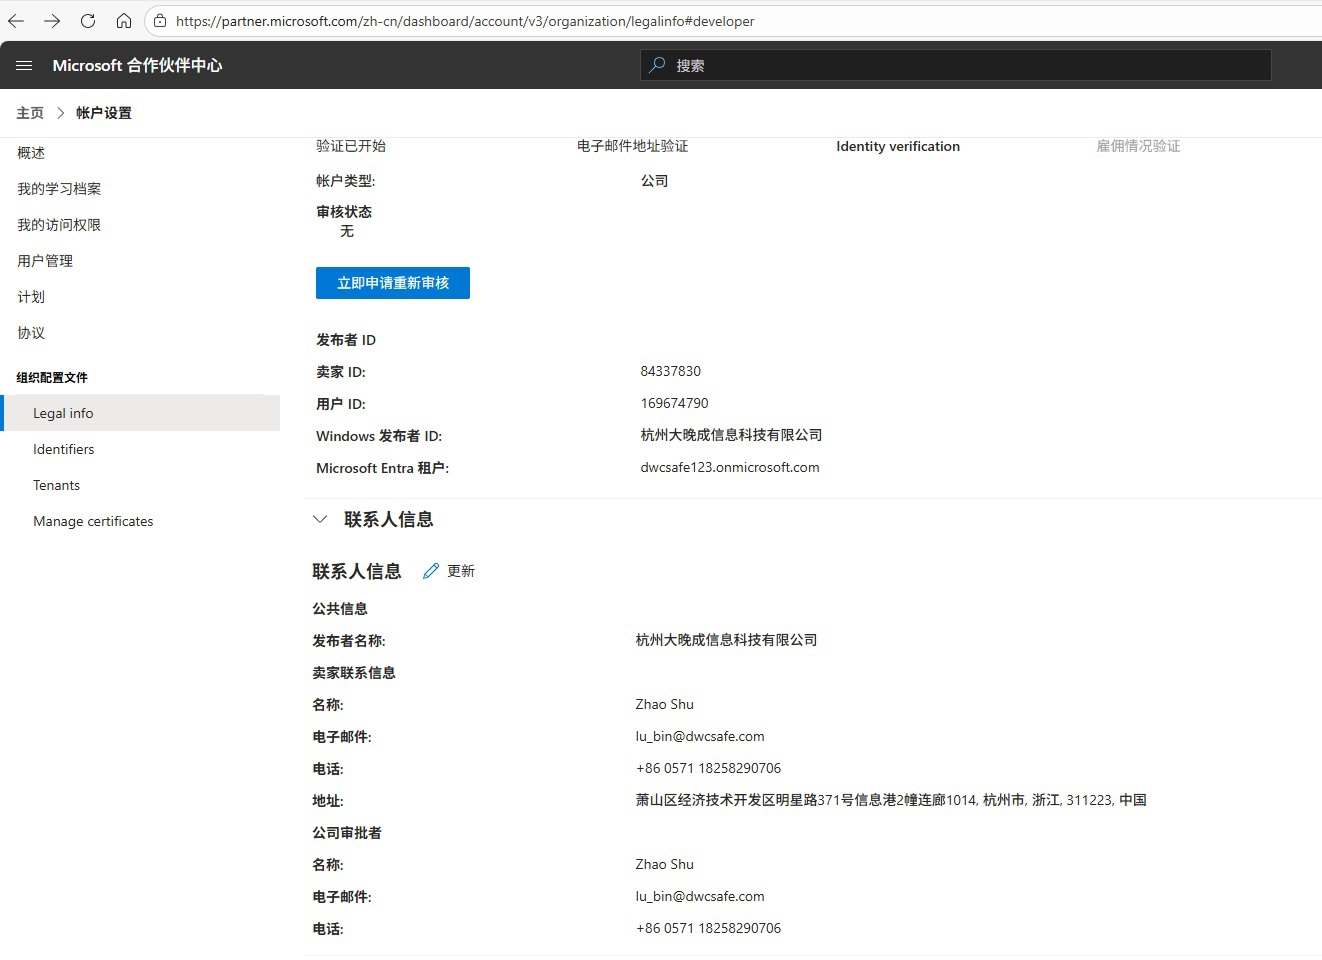Select the 验证已开始 verification step

point(351,146)
